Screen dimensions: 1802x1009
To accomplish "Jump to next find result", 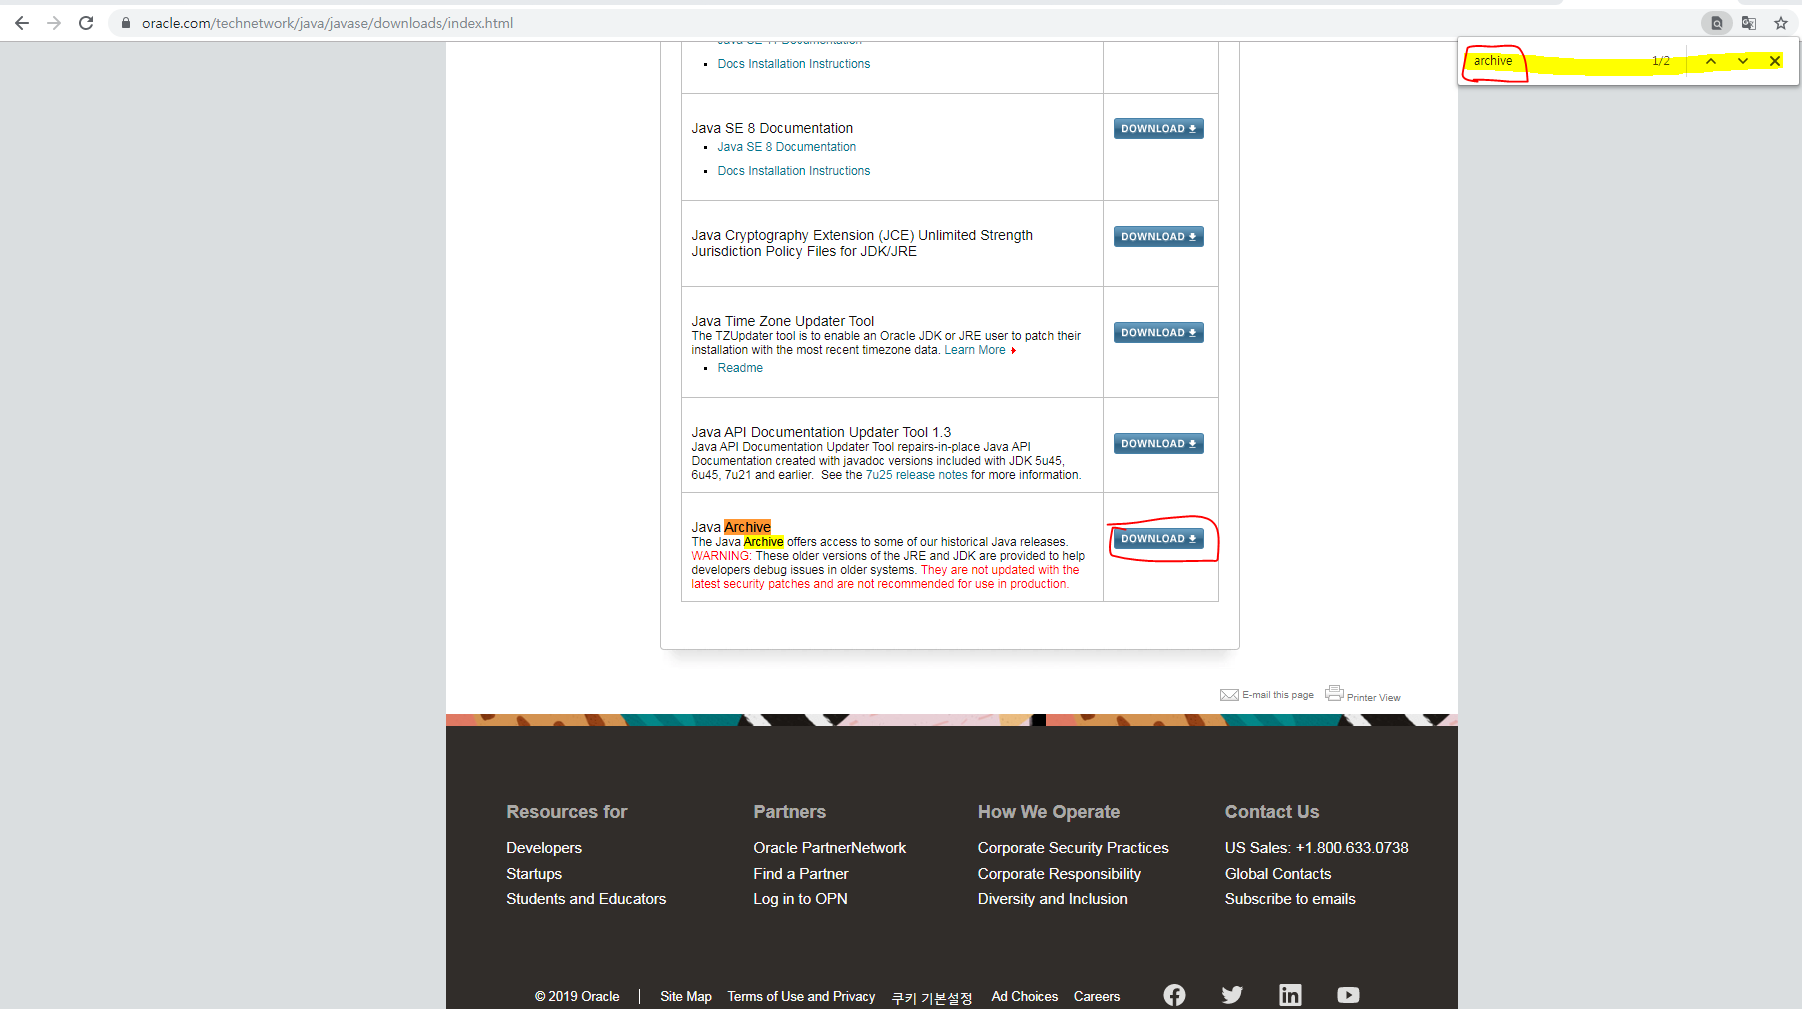I will tap(1743, 61).
